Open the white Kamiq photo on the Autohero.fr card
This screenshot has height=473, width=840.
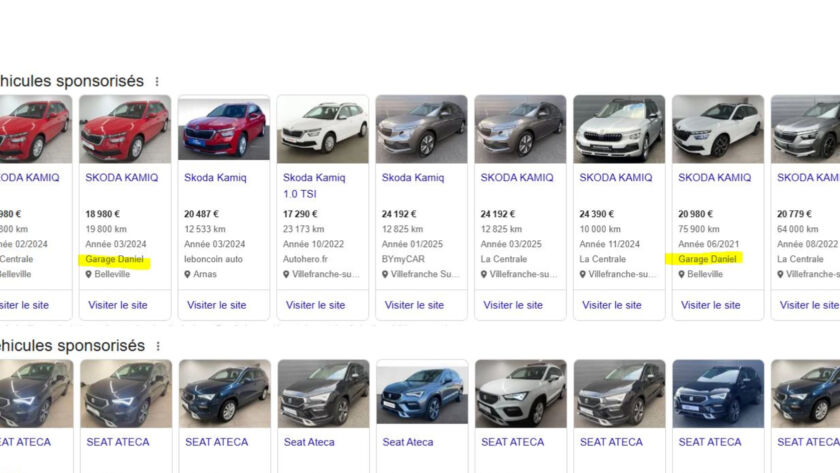pos(322,129)
